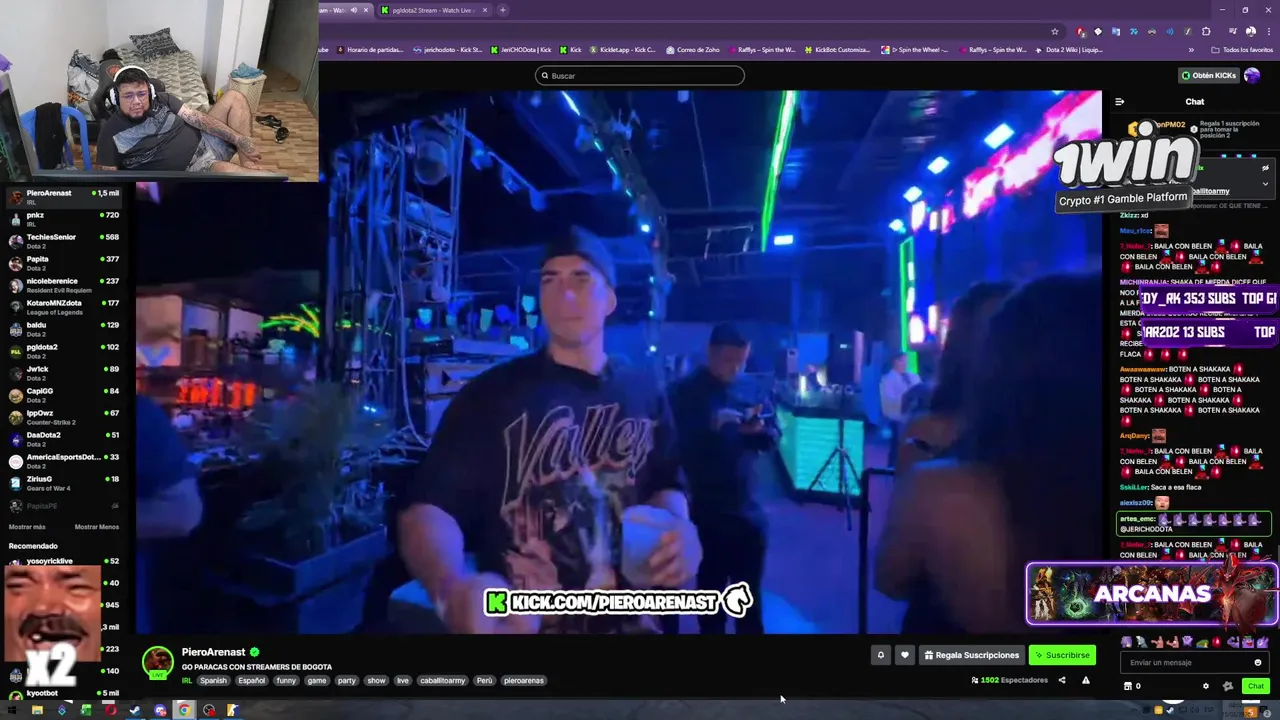Switch to pgldota2 Stream browser tab
The height and width of the screenshot is (720, 1280).
tap(434, 10)
